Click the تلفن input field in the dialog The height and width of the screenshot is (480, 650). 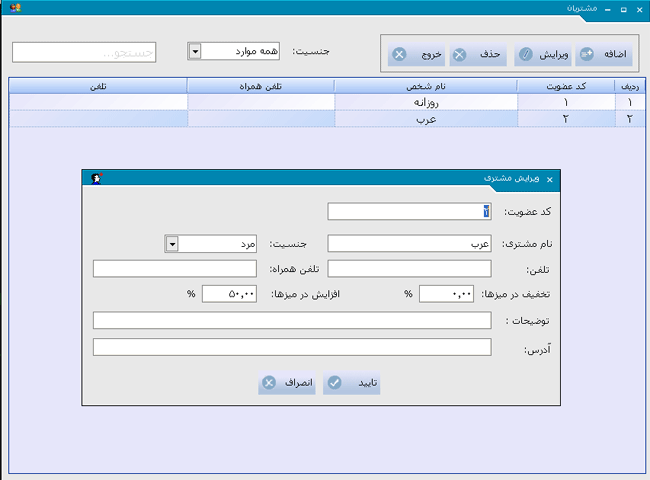(410, 269)
